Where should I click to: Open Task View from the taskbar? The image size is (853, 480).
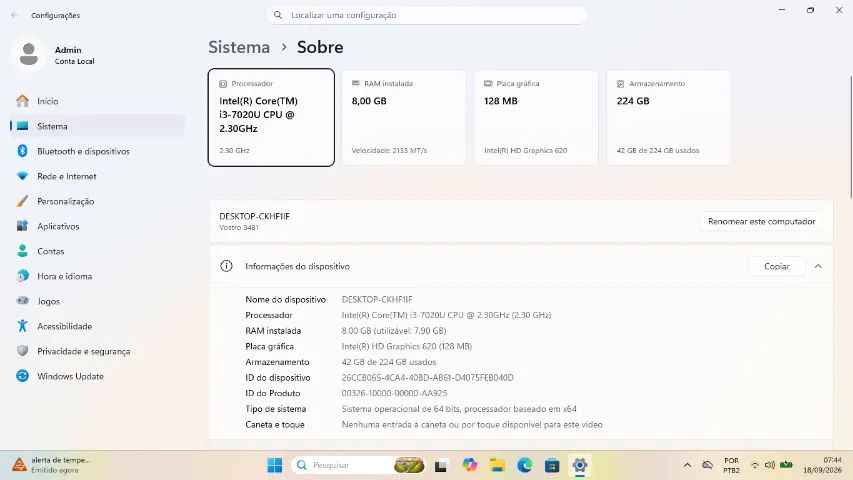click(441, 466)
